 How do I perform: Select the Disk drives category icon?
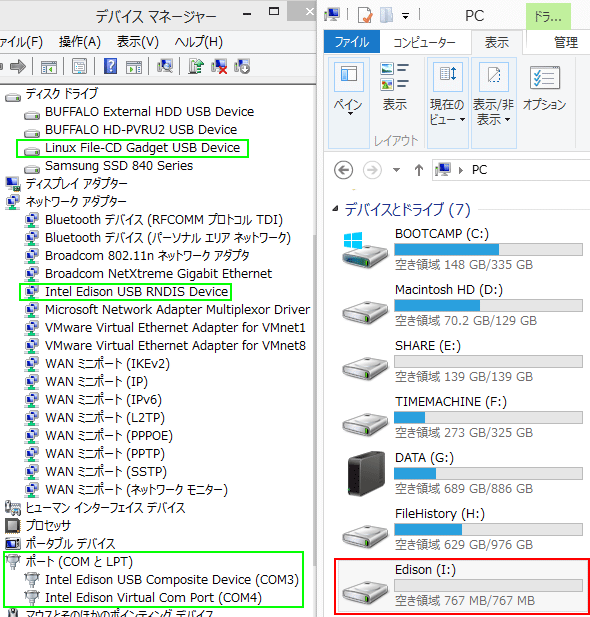(x=13, y=96)
